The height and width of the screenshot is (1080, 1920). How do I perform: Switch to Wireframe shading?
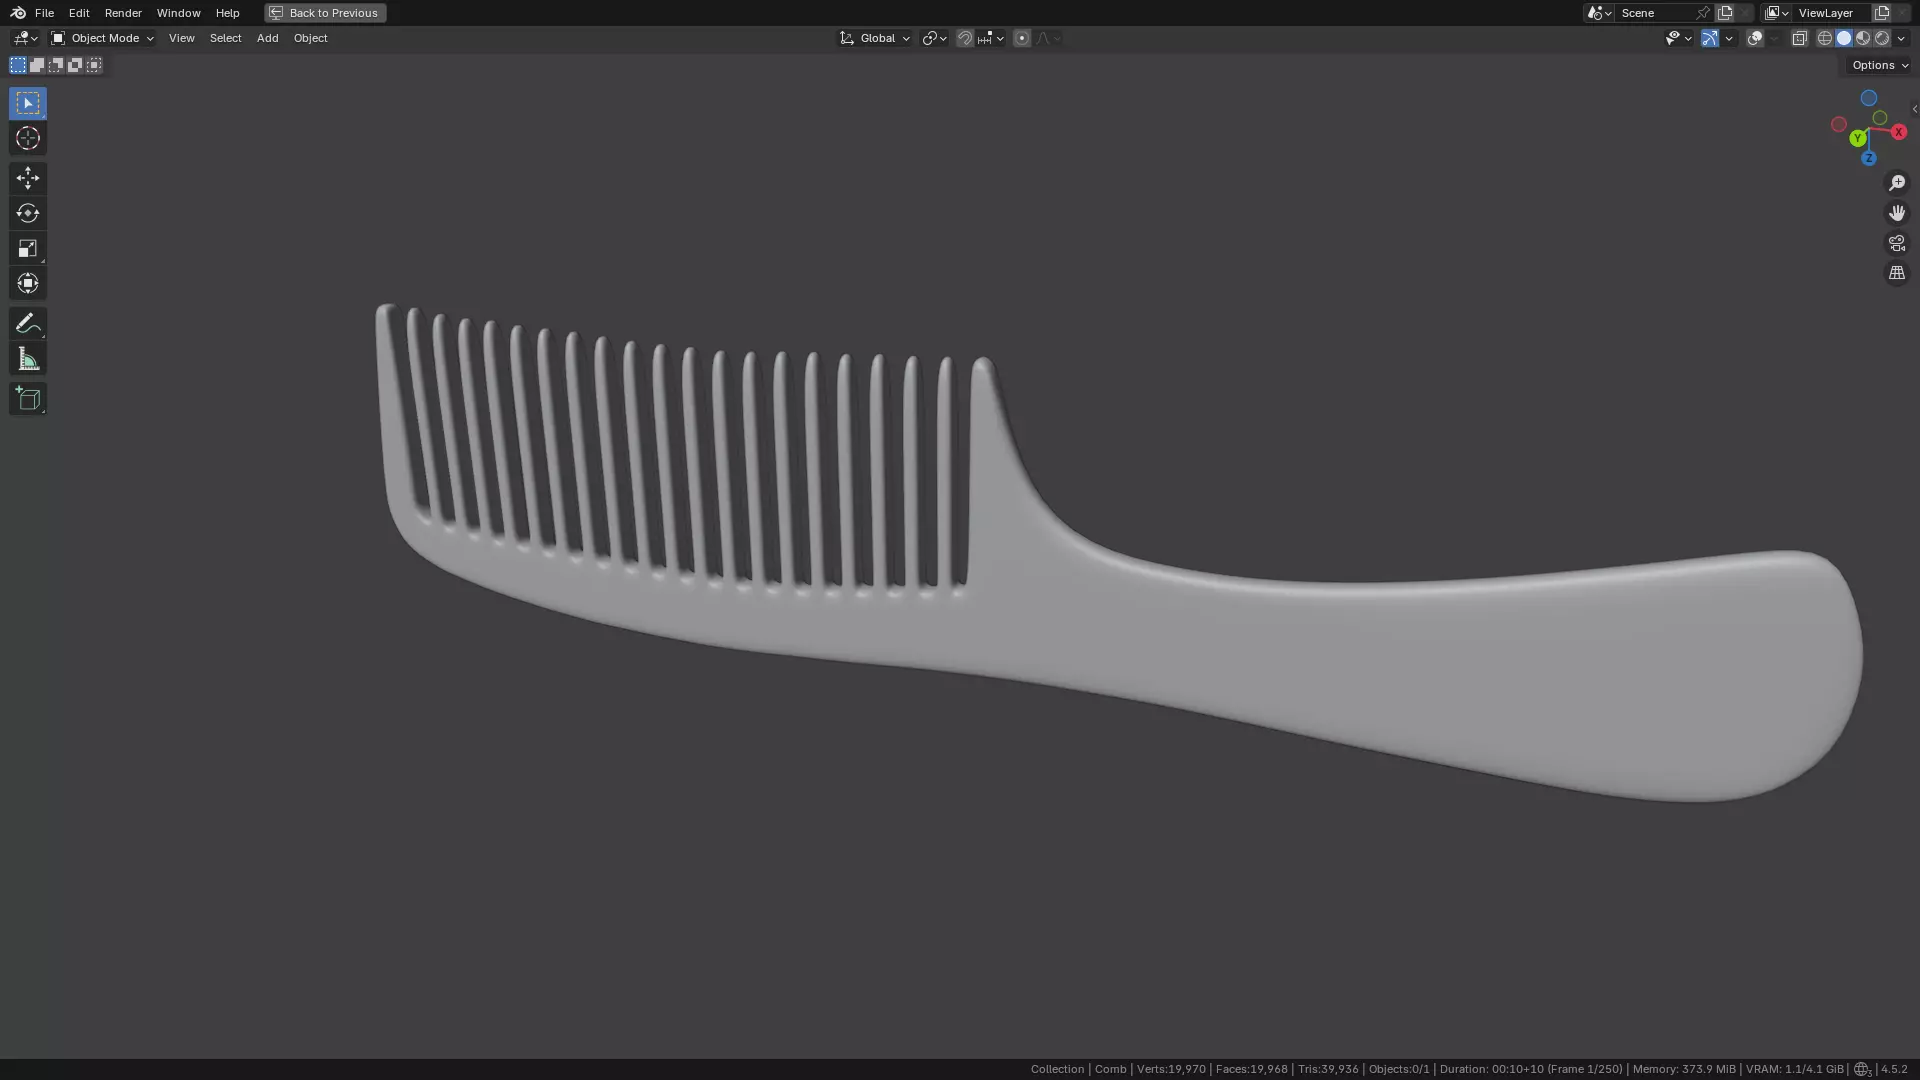1825,38
